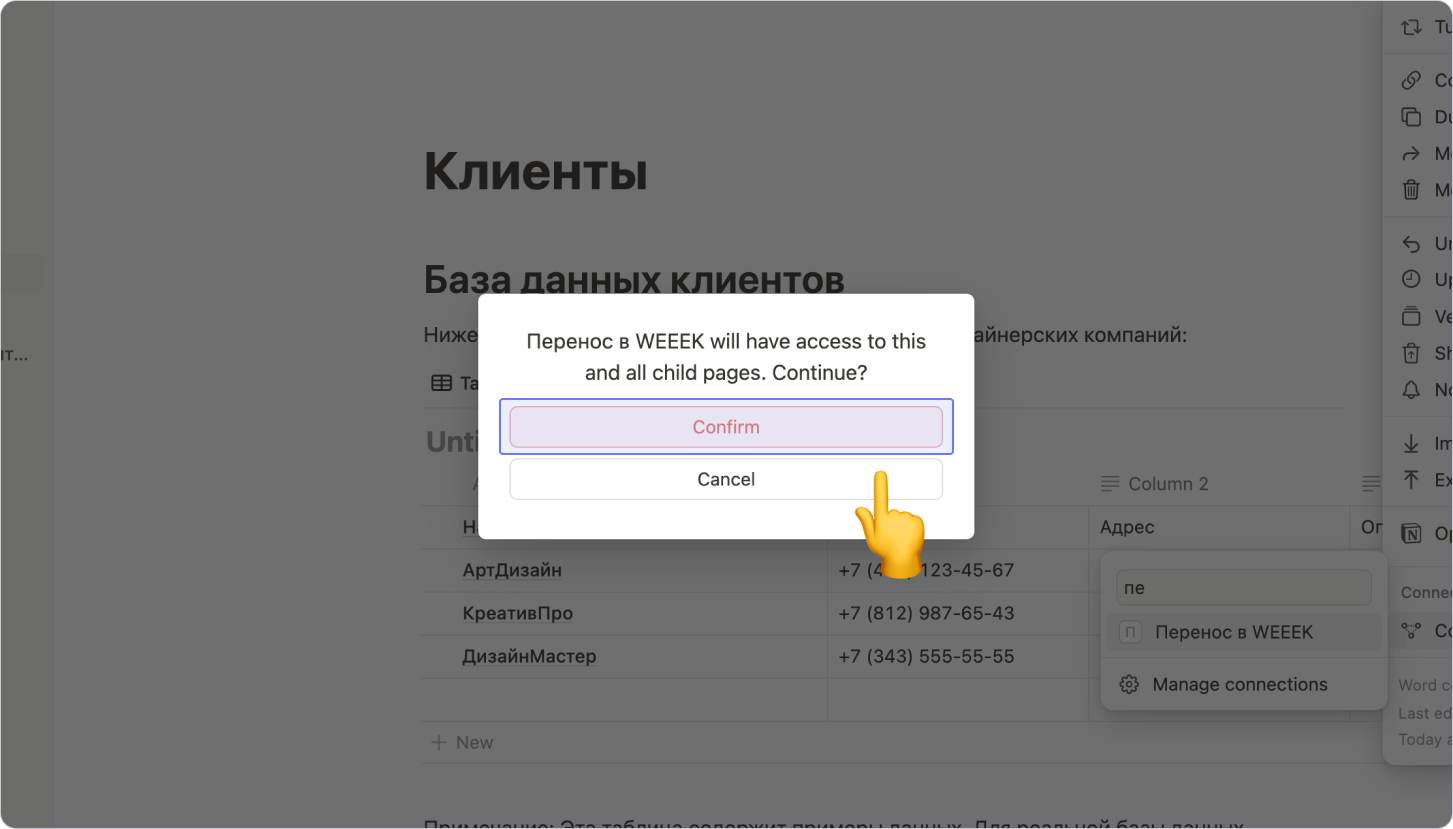Open the Column 2 header
The height and width of the screenshot is (829, 1453).
pos(1167,484)
